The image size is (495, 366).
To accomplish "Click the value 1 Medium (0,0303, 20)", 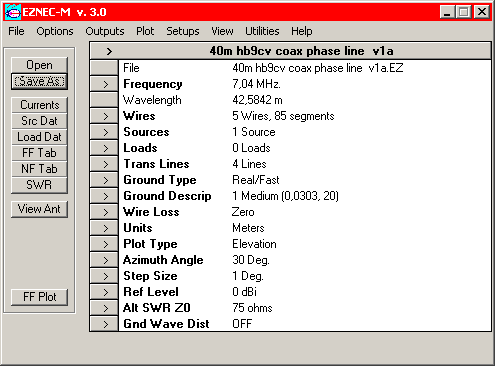I will (285, 196).
